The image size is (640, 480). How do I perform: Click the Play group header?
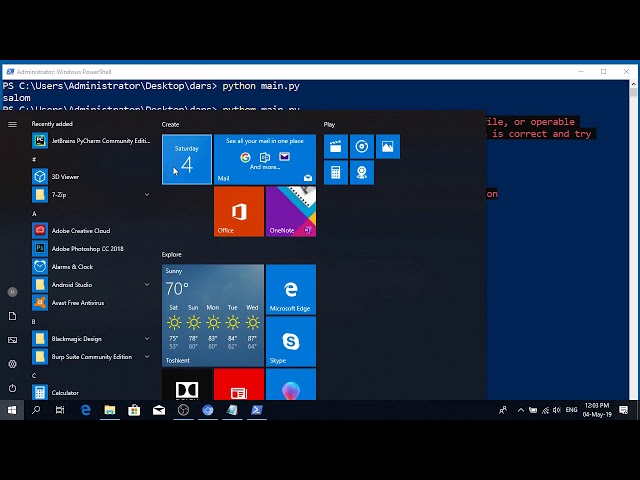[329, 124]
